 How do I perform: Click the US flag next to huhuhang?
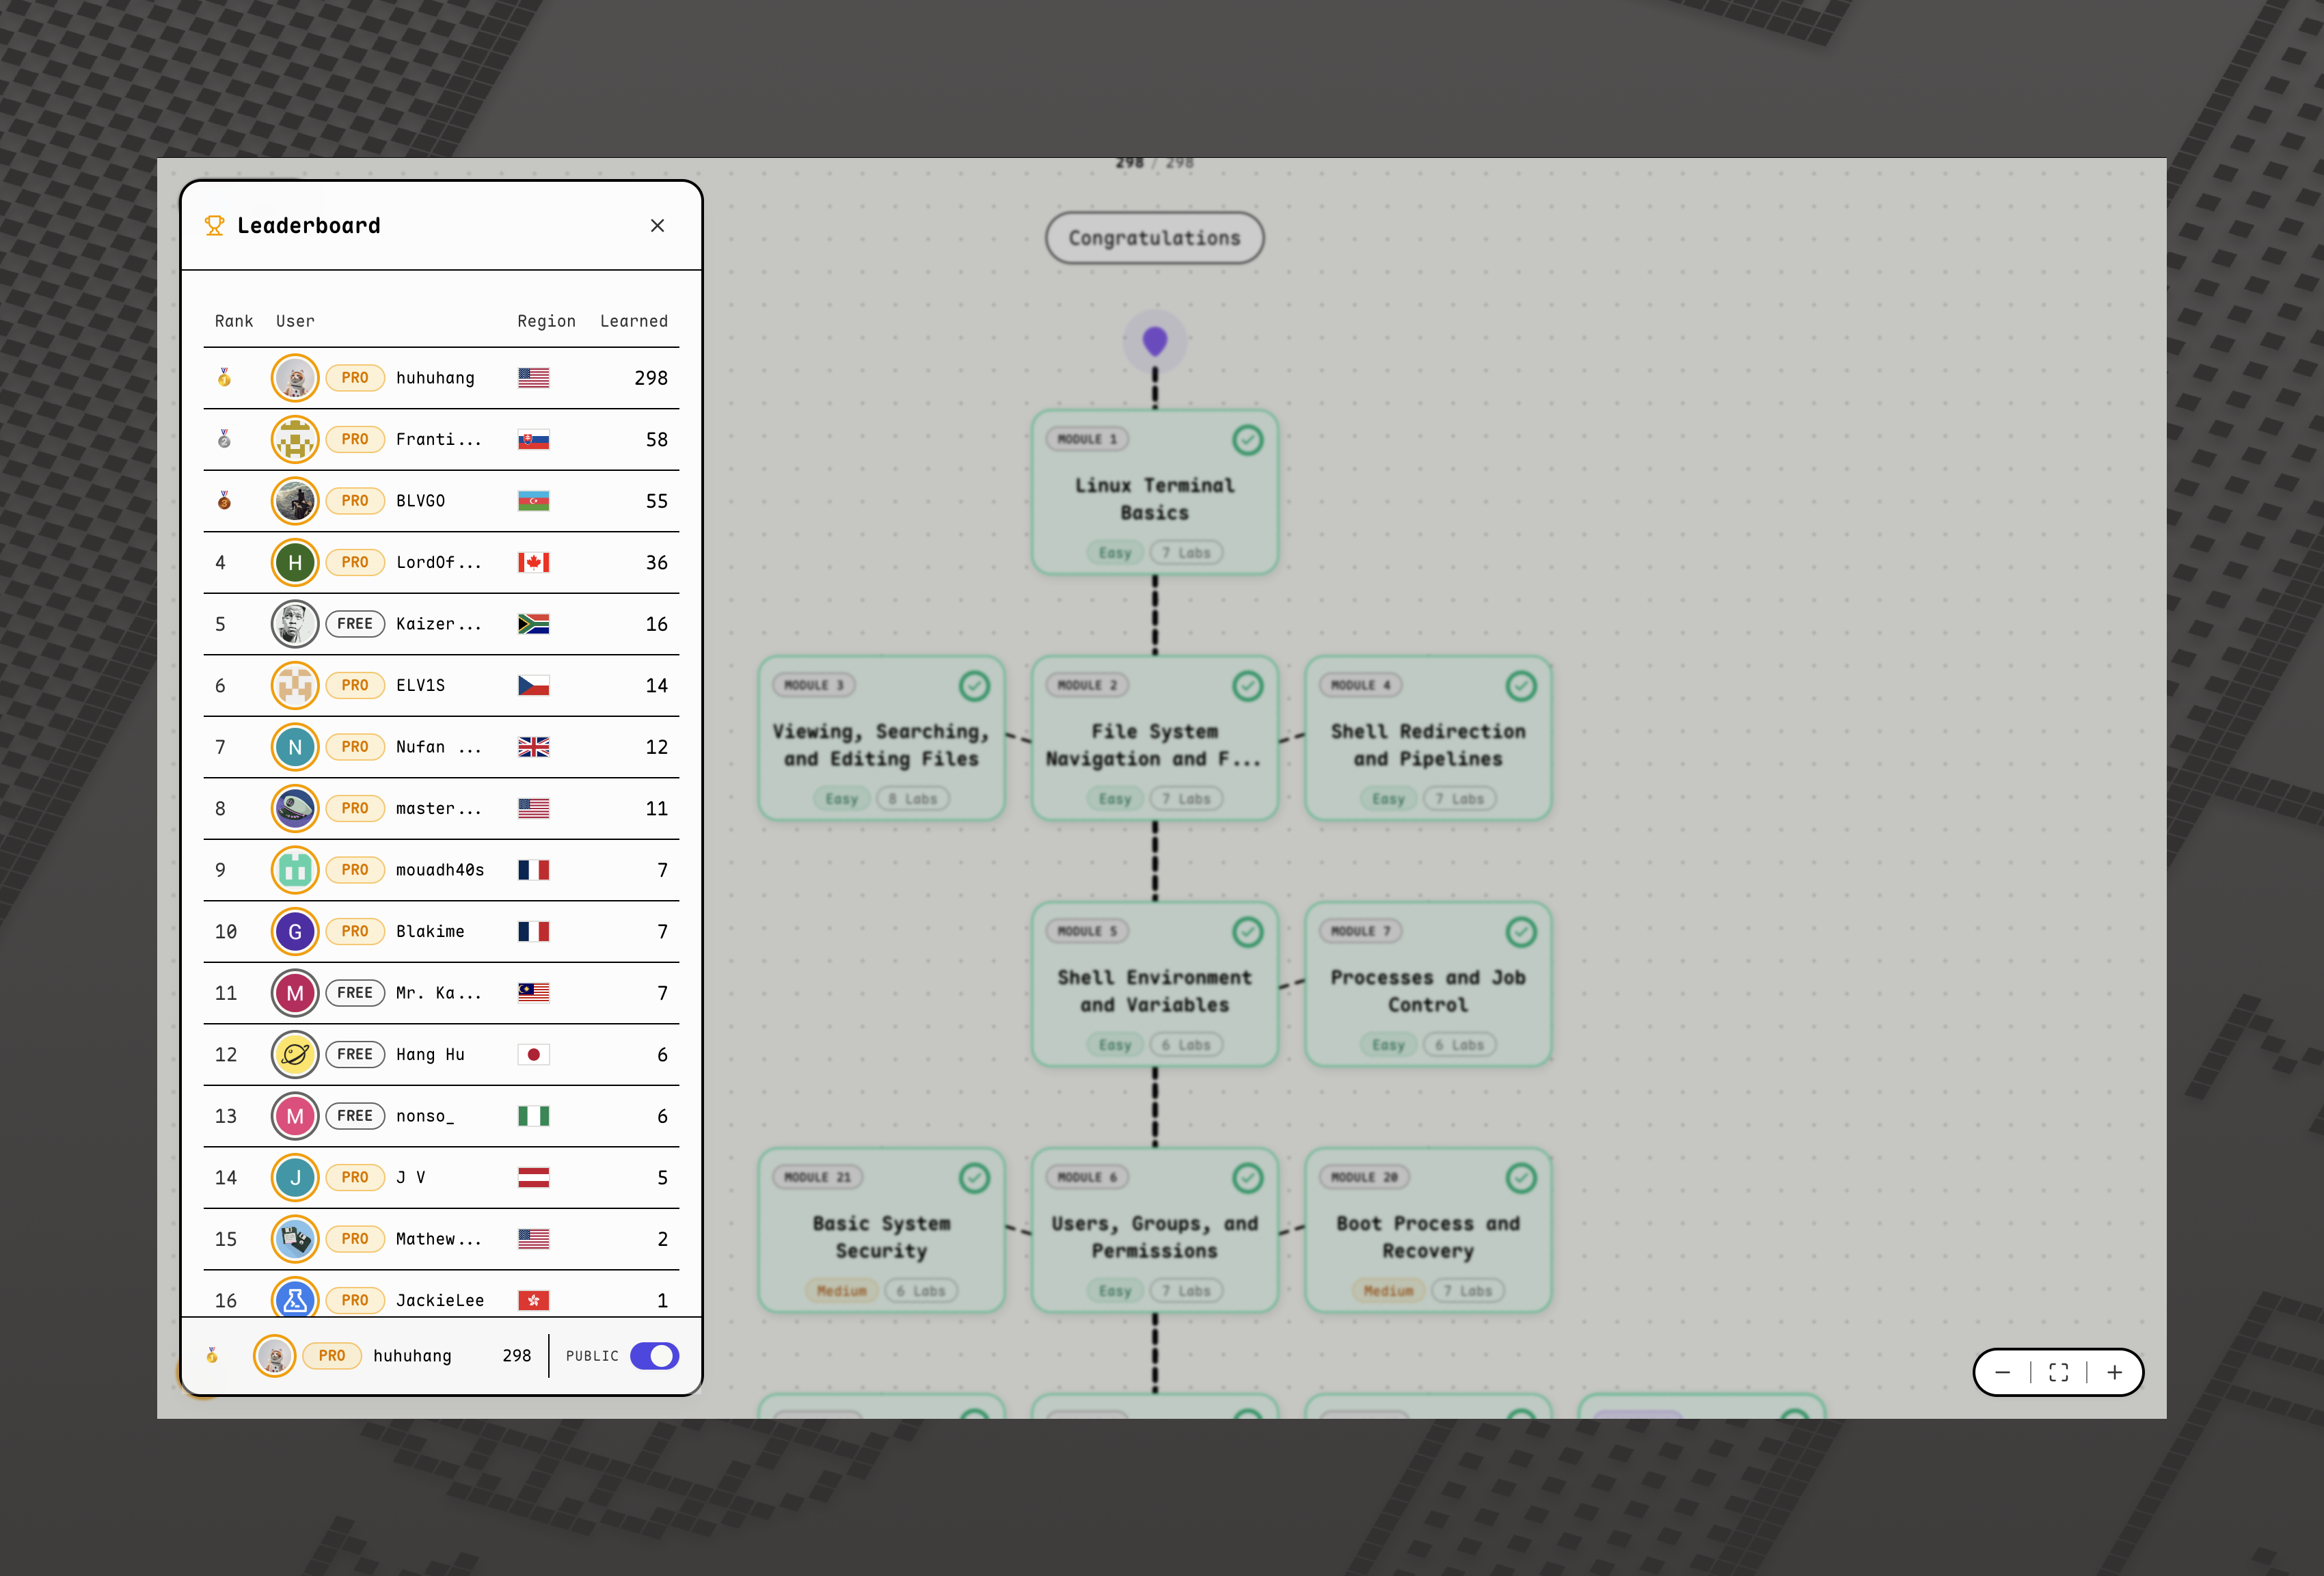coord(533,377)
